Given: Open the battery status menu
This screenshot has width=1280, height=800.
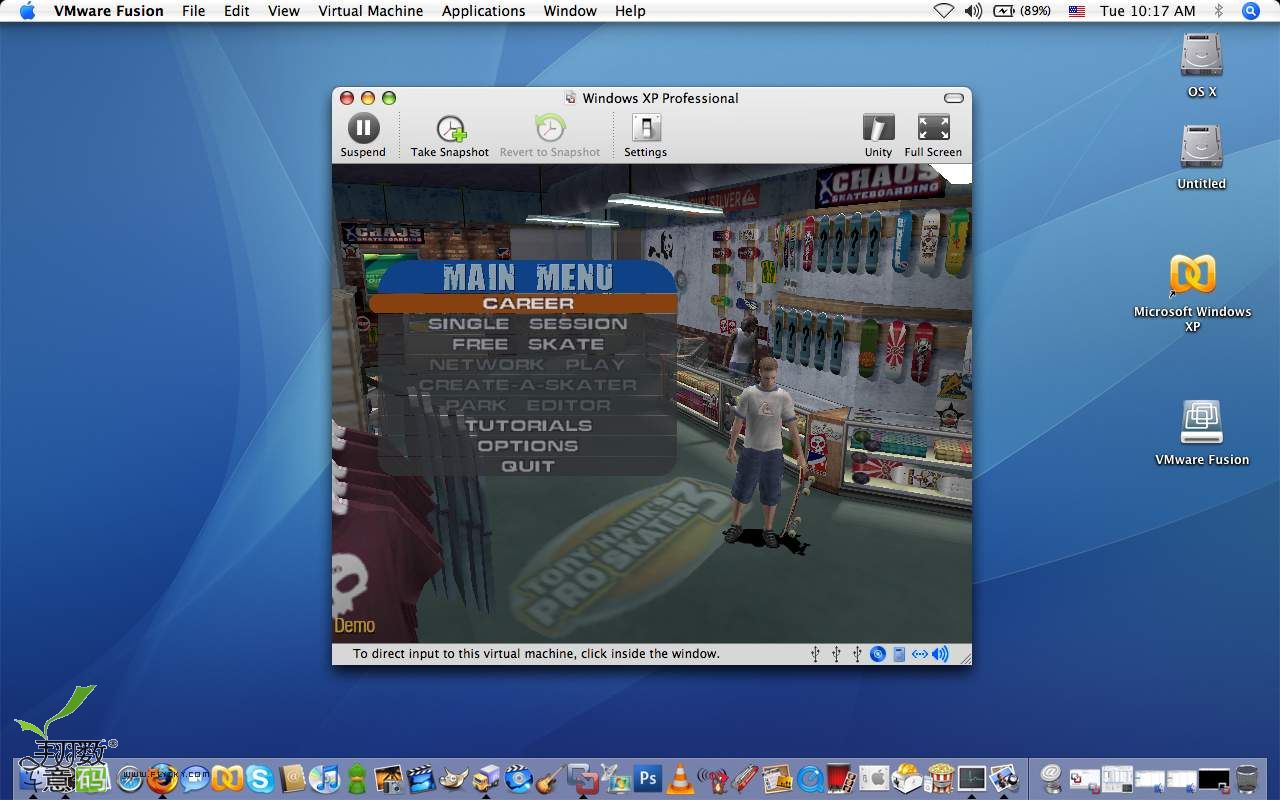Looking at the screenshot, I should (x=1022, y=11).
